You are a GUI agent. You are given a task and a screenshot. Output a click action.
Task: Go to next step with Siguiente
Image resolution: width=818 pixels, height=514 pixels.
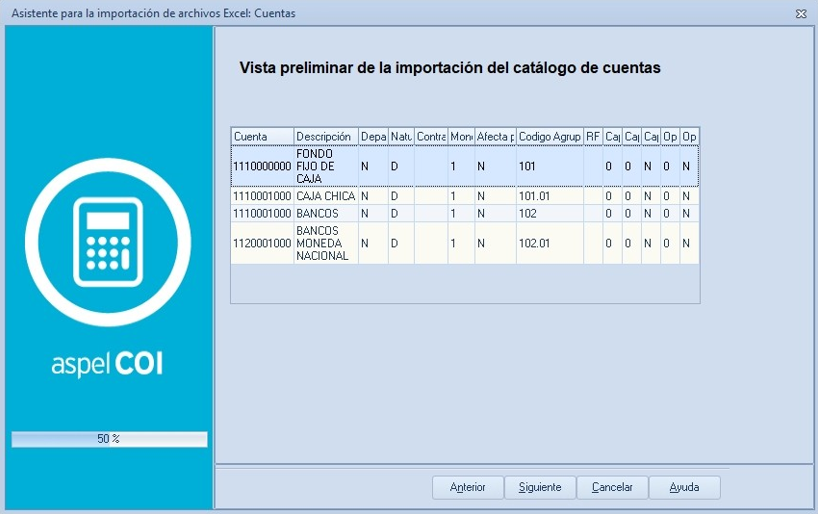540,487
